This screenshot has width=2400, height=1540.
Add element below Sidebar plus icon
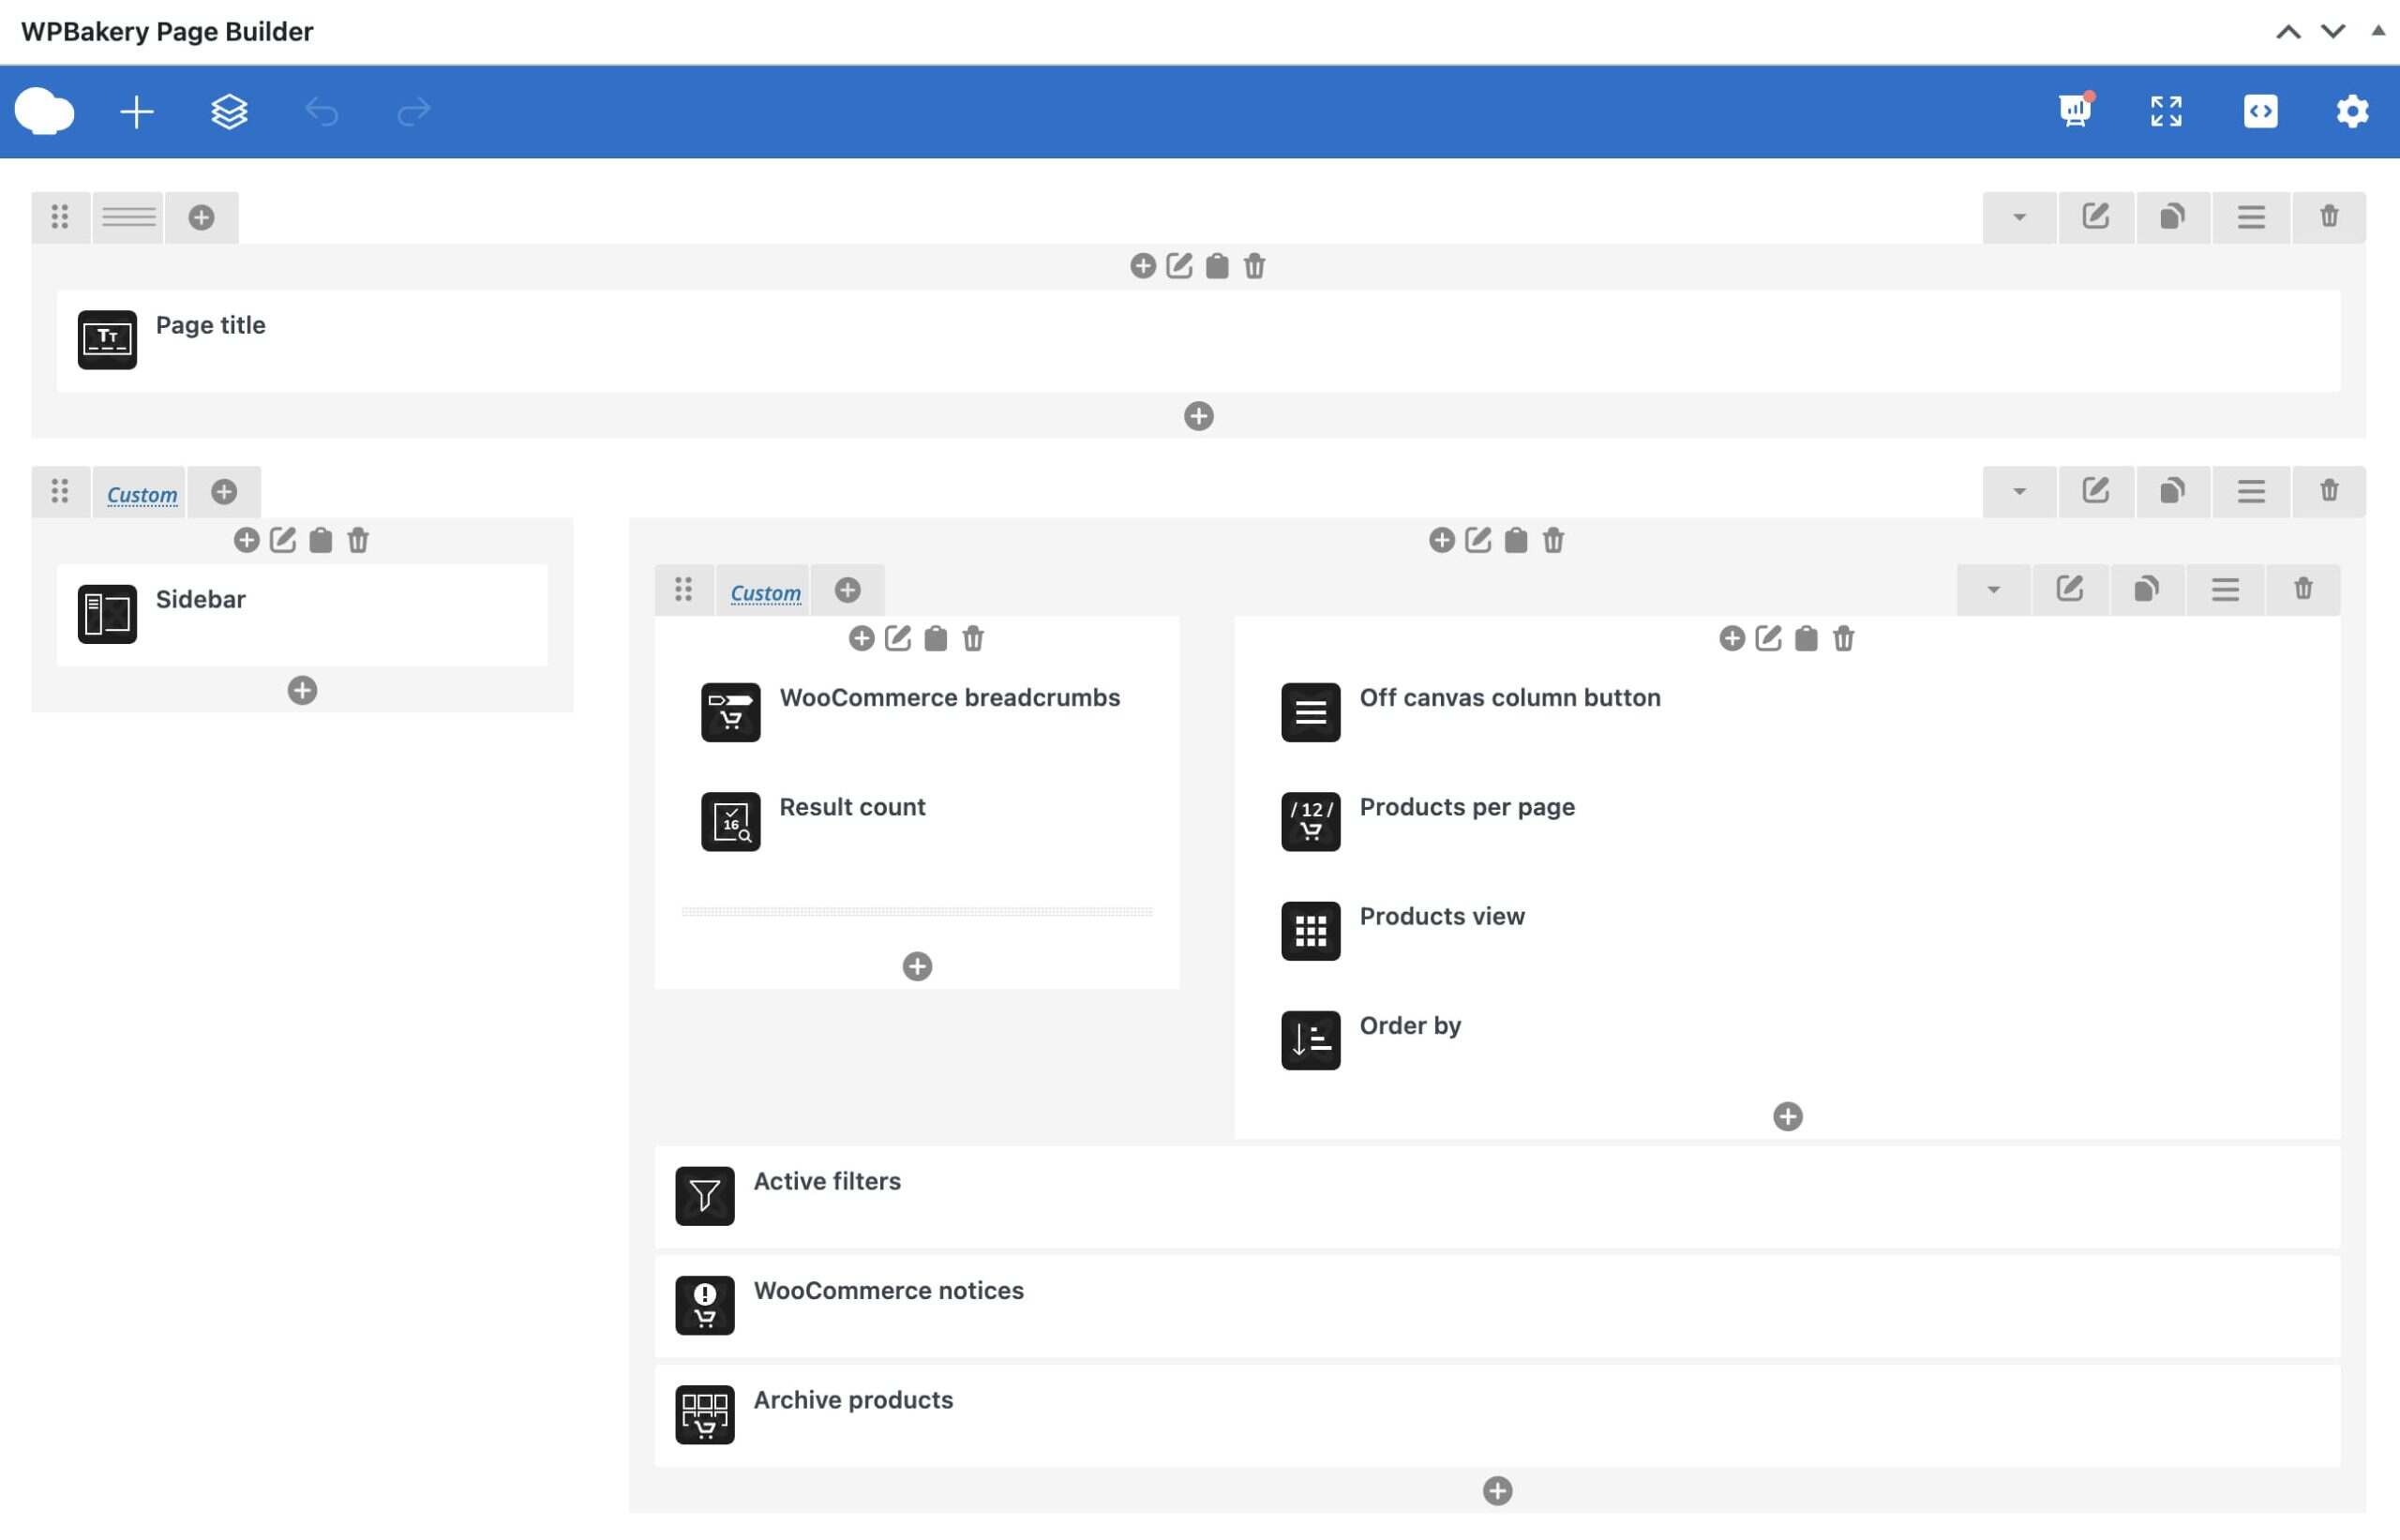[x=302, y=690]
